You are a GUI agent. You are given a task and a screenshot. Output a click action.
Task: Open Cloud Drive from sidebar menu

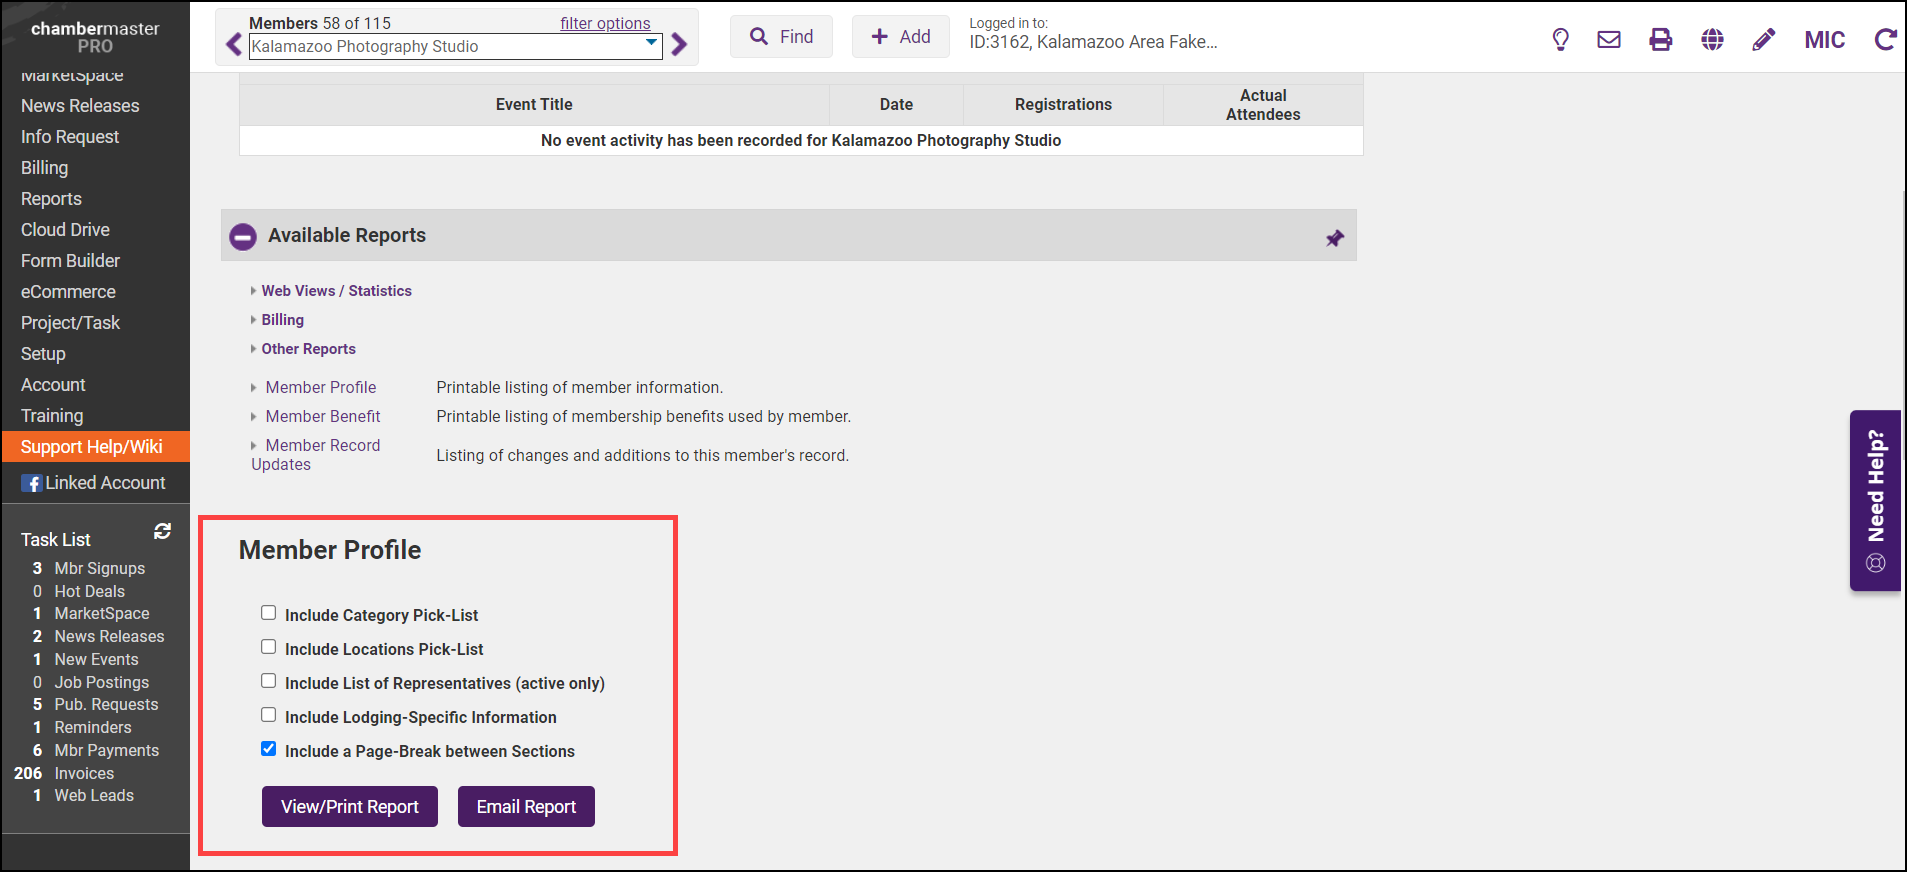click(x=65, y=230)
